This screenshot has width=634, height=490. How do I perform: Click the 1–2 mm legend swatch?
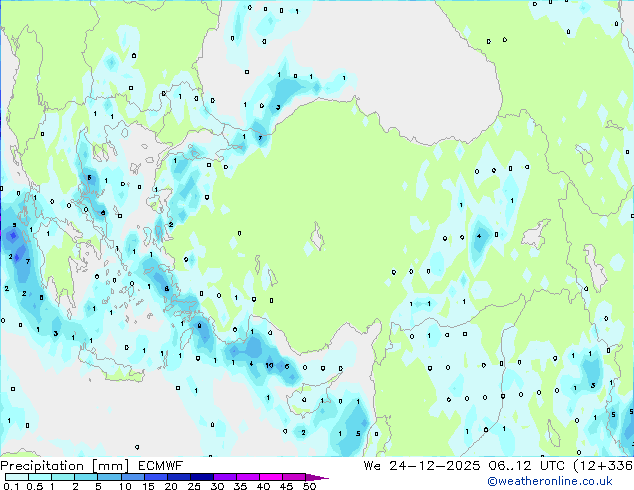63,477
